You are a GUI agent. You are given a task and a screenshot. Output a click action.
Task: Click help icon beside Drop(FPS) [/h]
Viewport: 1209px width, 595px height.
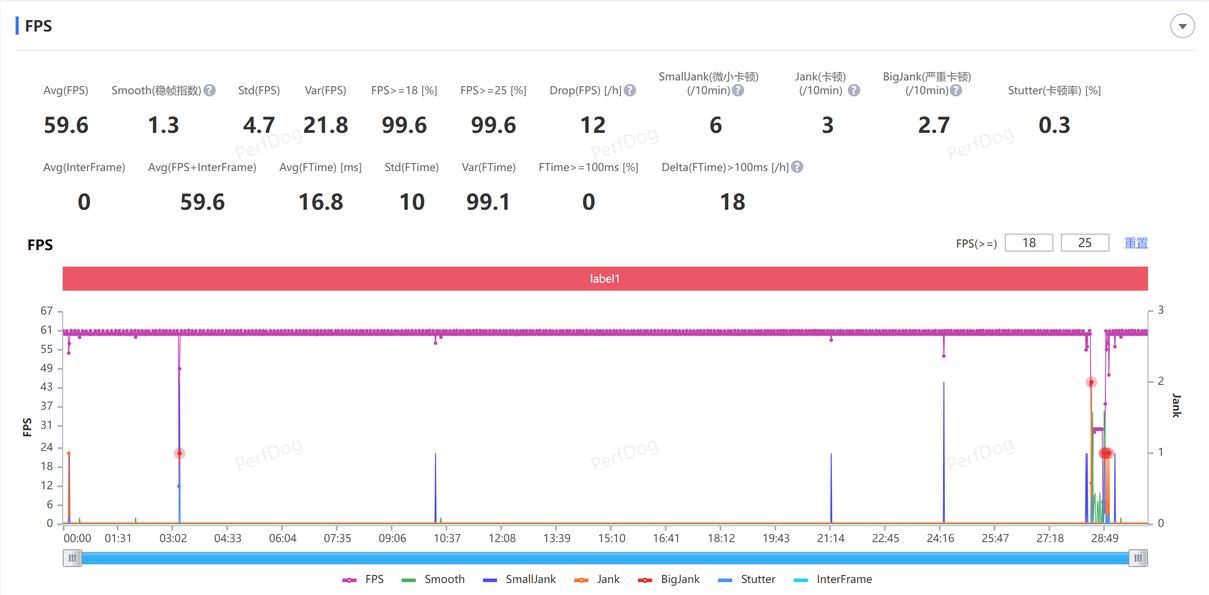[630, 90]
